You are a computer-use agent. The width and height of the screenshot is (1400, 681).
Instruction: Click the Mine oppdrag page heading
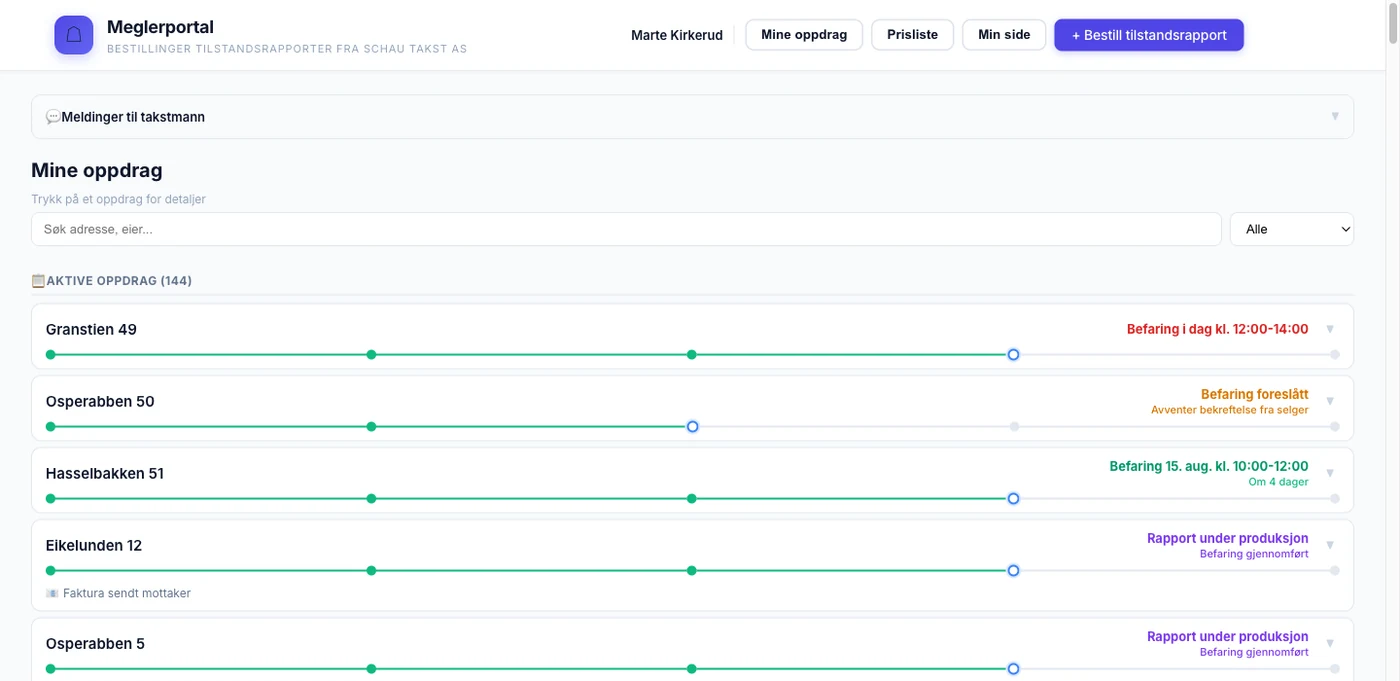coord(97,170)
